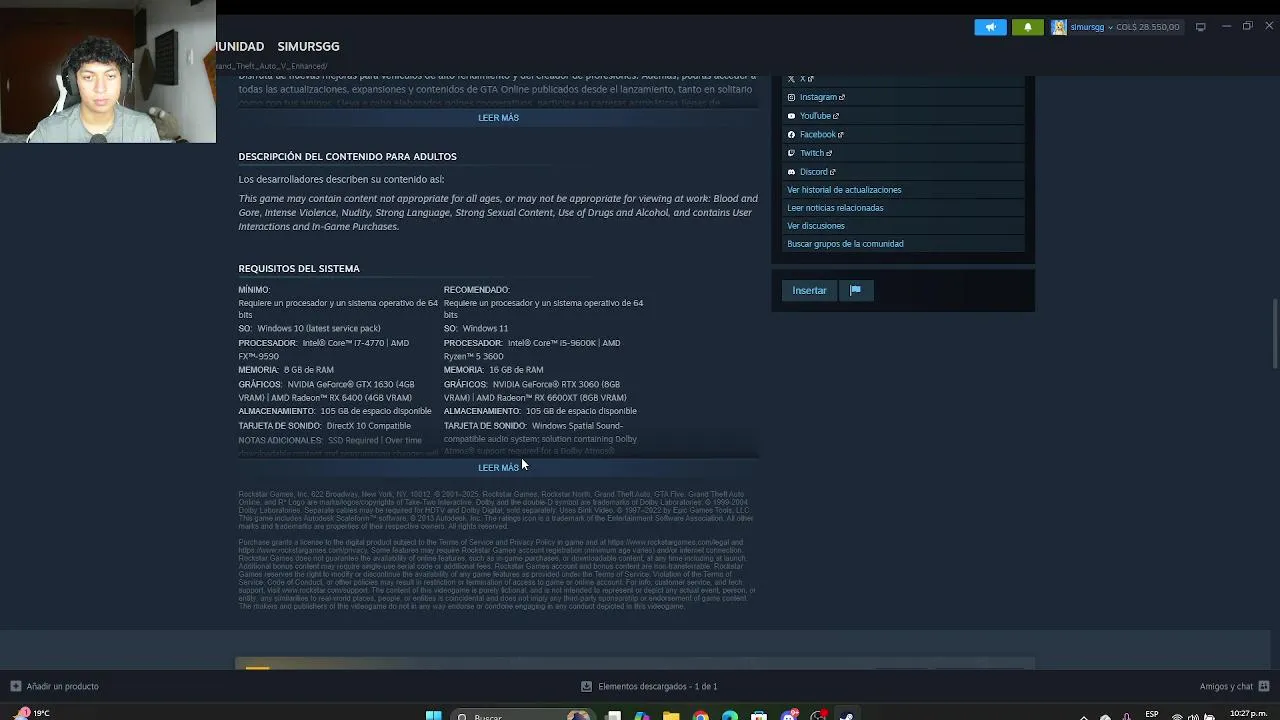
Task: Click the 'DirectX 10 Compatible' sound card text
Action: [x=368, y=426]
